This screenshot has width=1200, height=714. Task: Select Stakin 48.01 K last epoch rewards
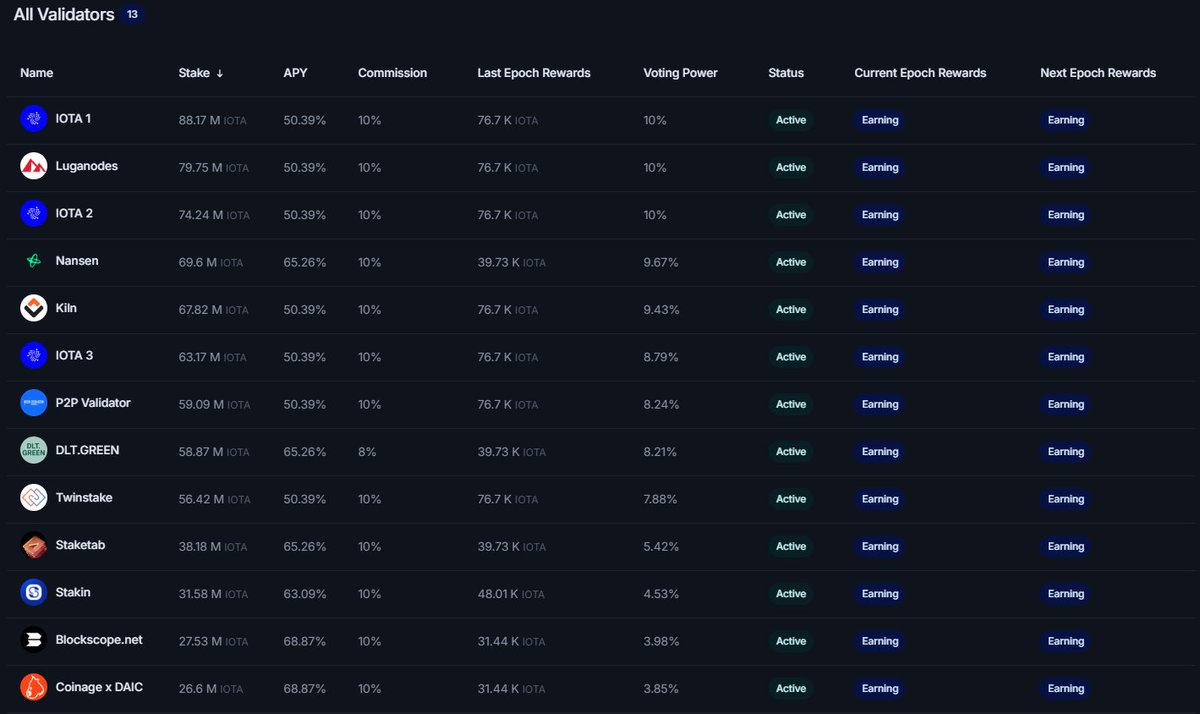pos(511,594)
